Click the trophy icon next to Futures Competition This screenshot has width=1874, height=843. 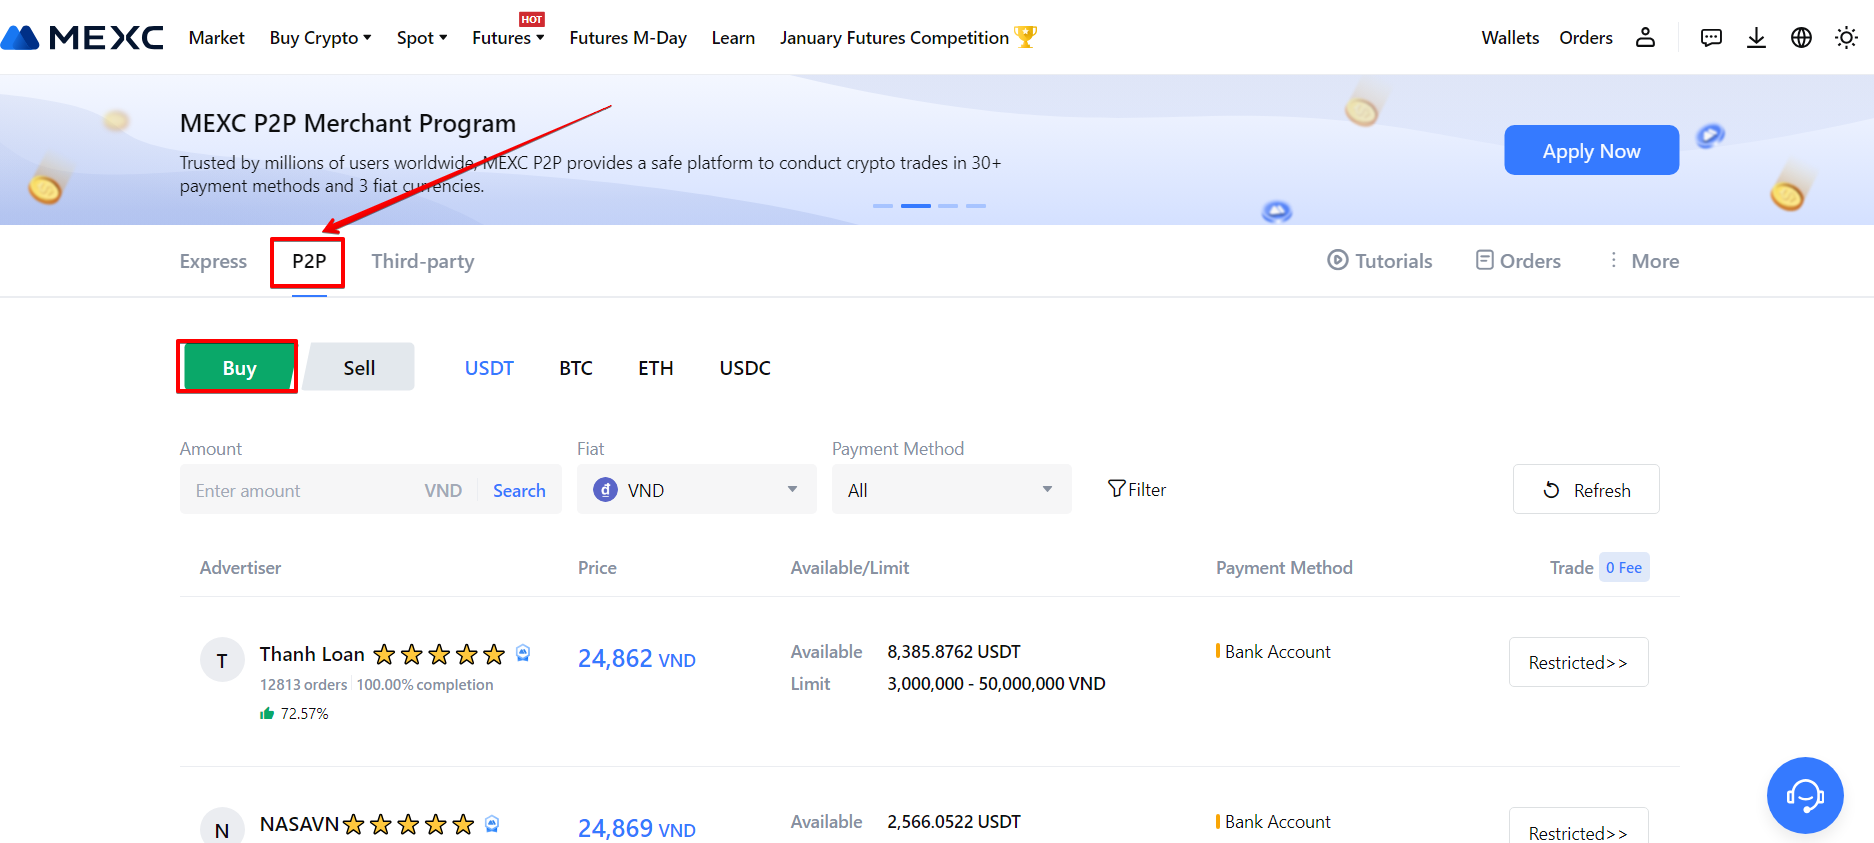click(x=1026, y=37)
